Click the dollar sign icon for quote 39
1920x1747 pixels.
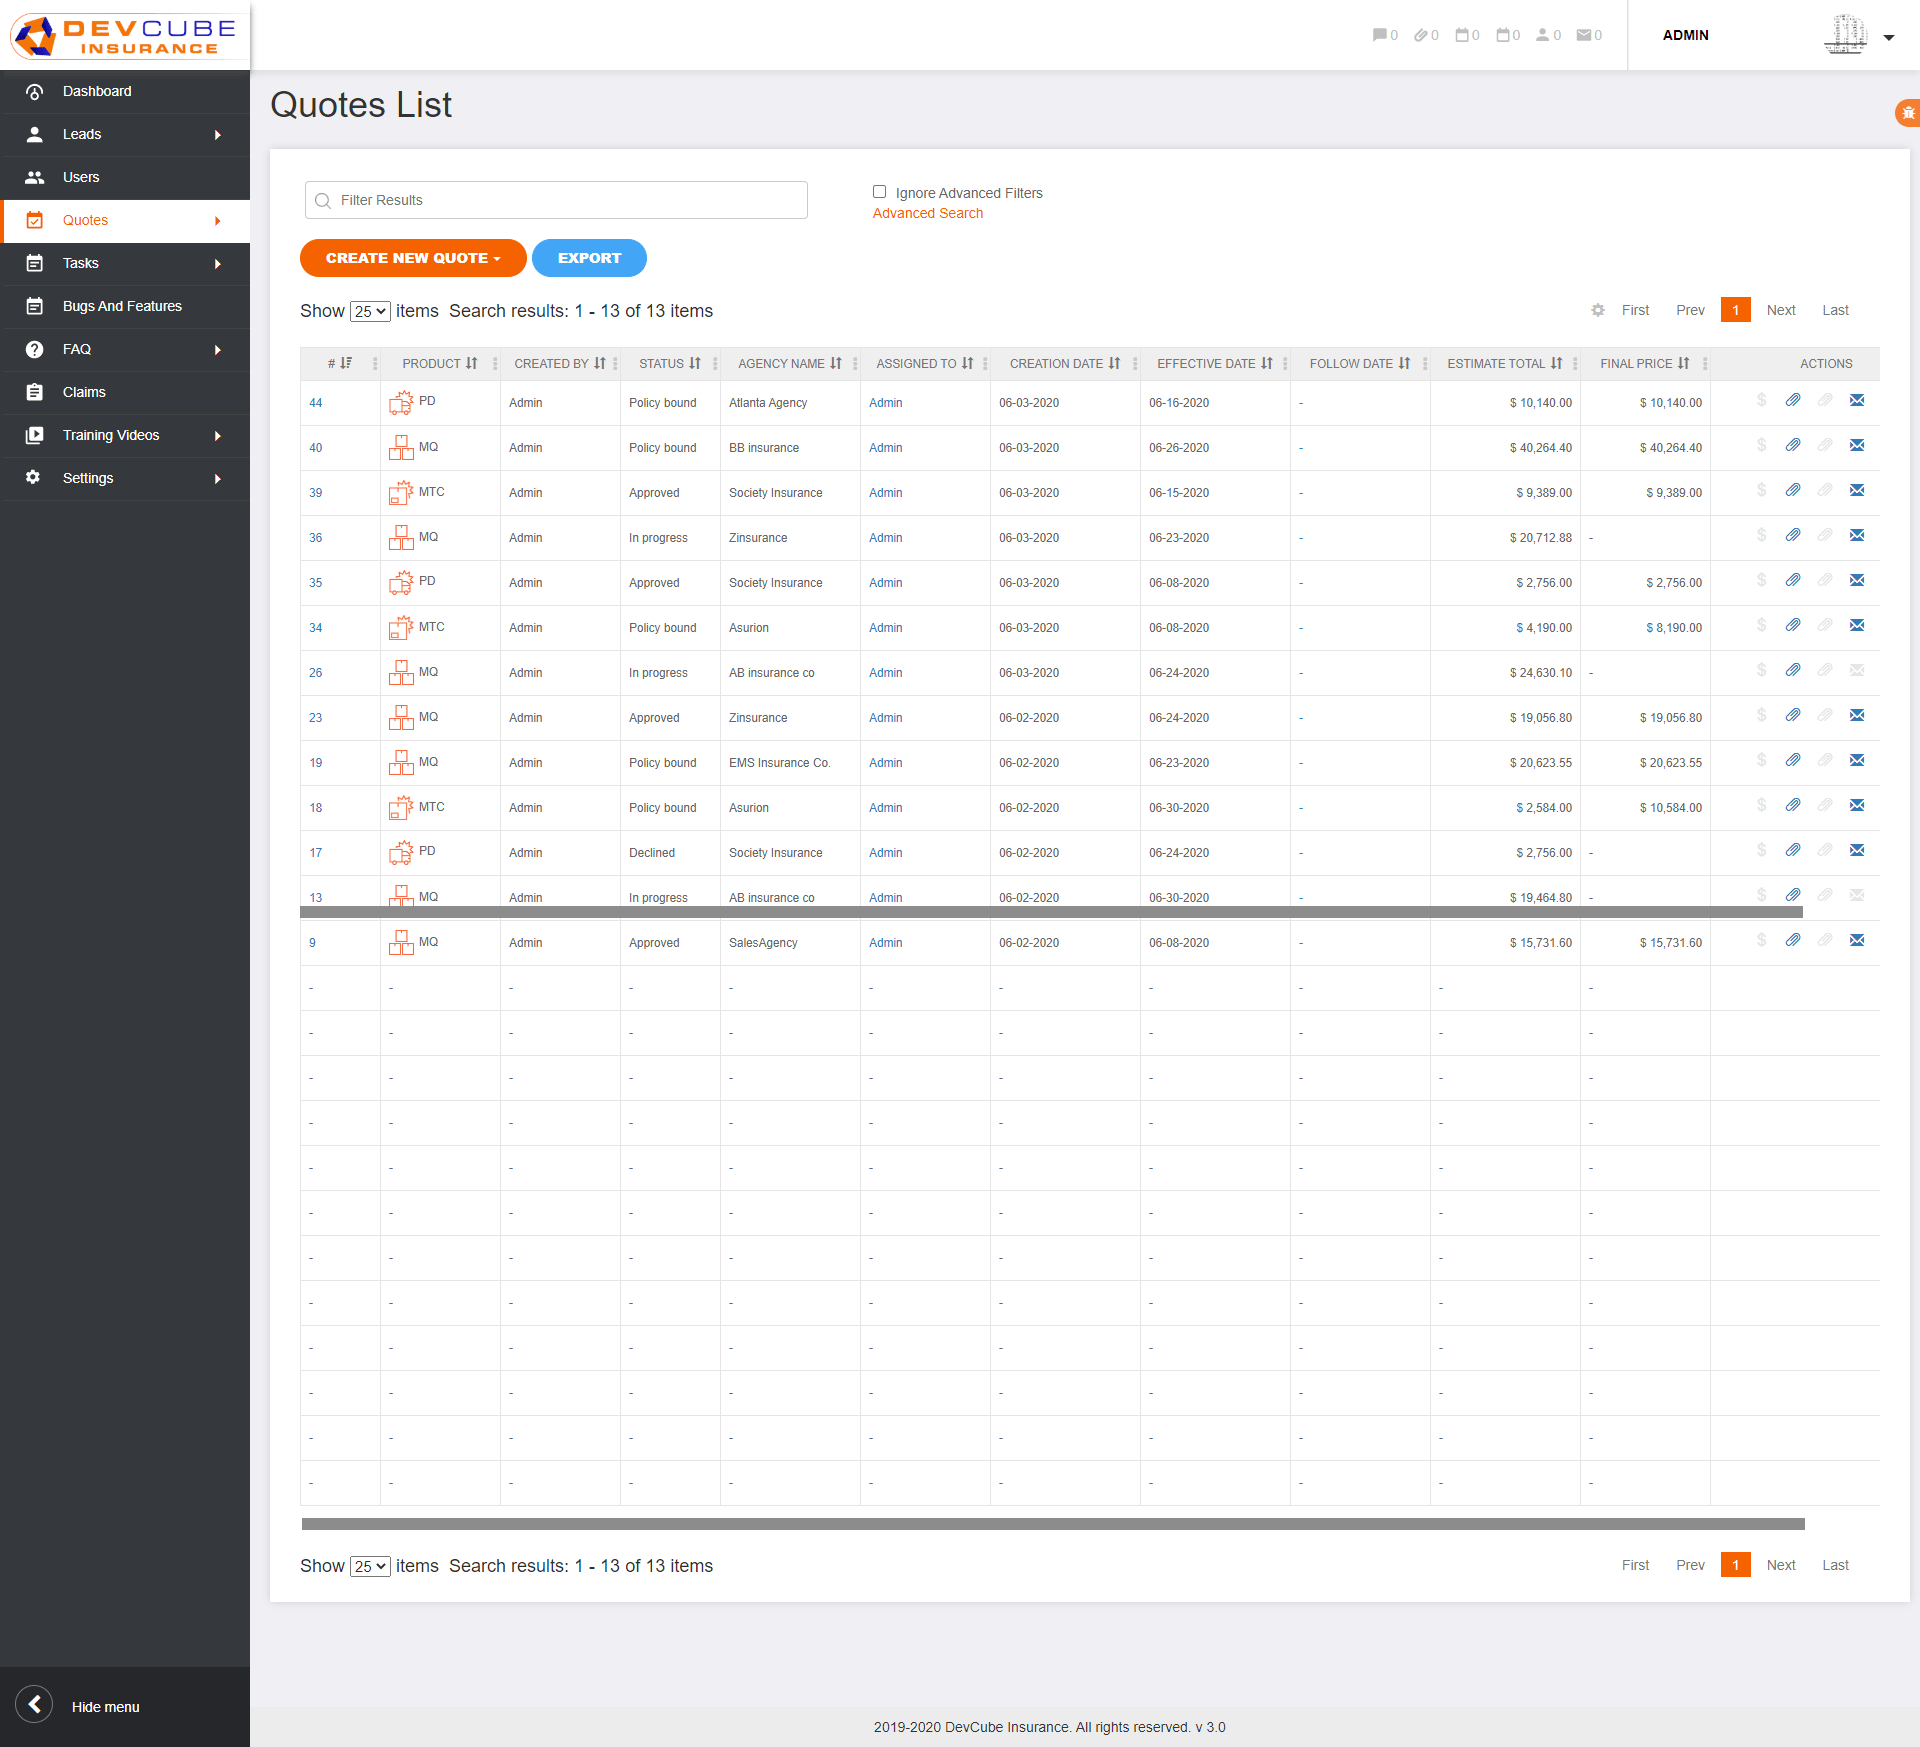coord(1761,490)
